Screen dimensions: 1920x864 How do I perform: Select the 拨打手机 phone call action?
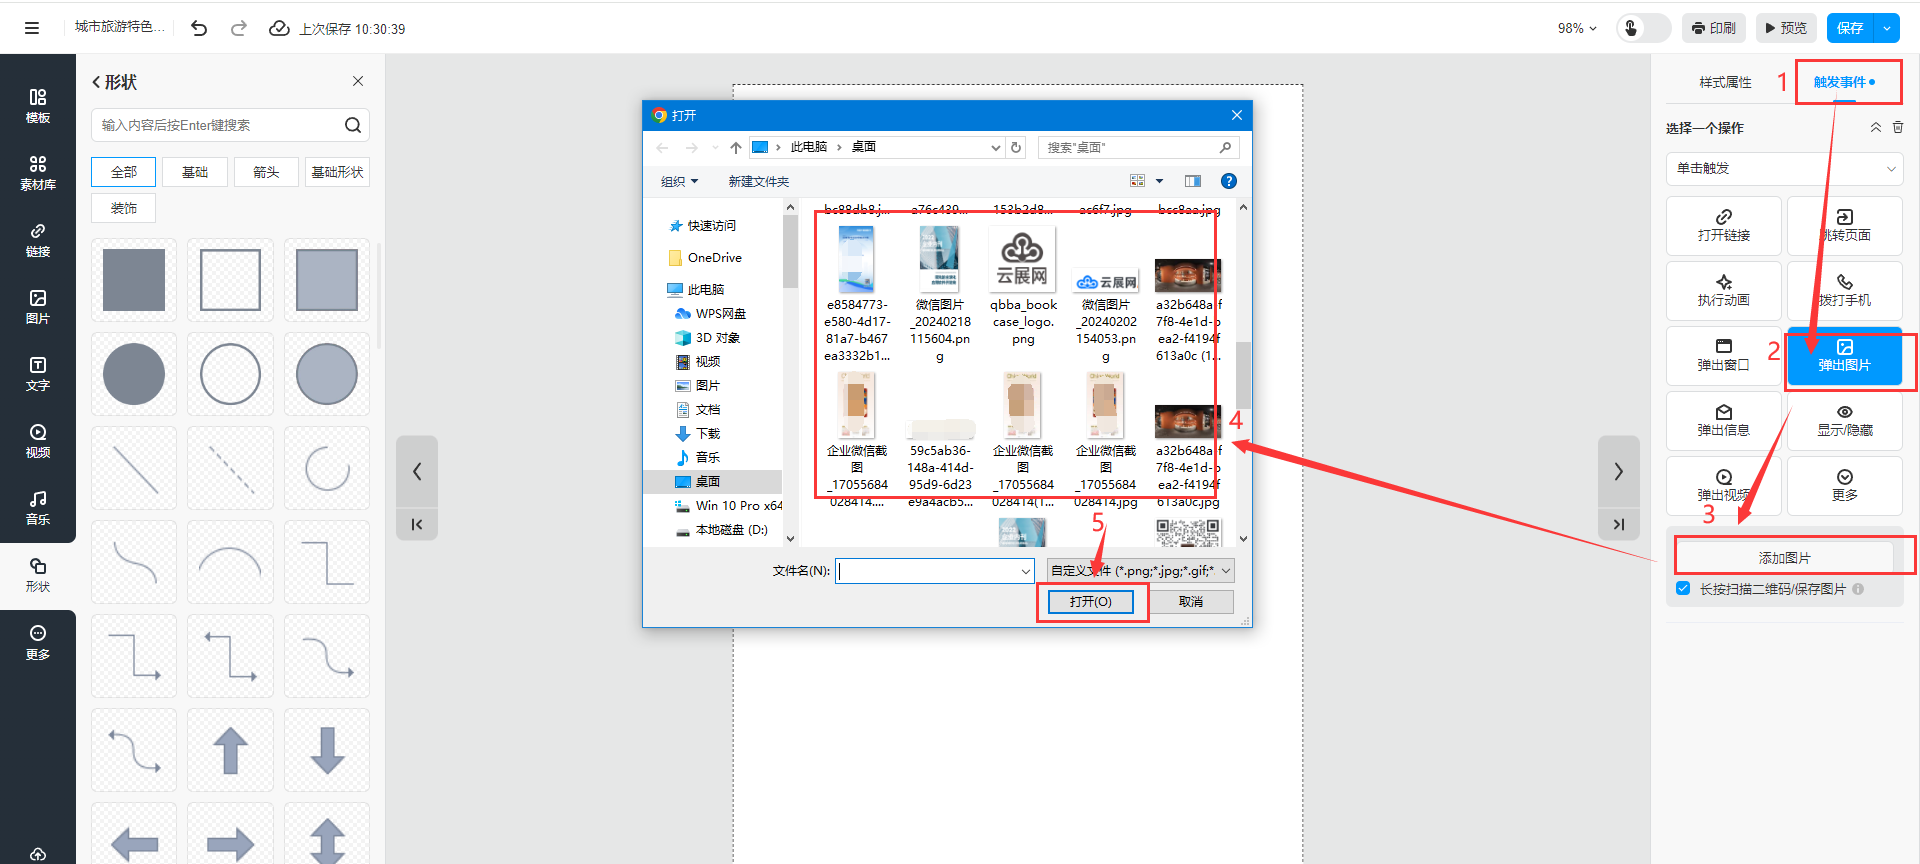point(1844,291)
